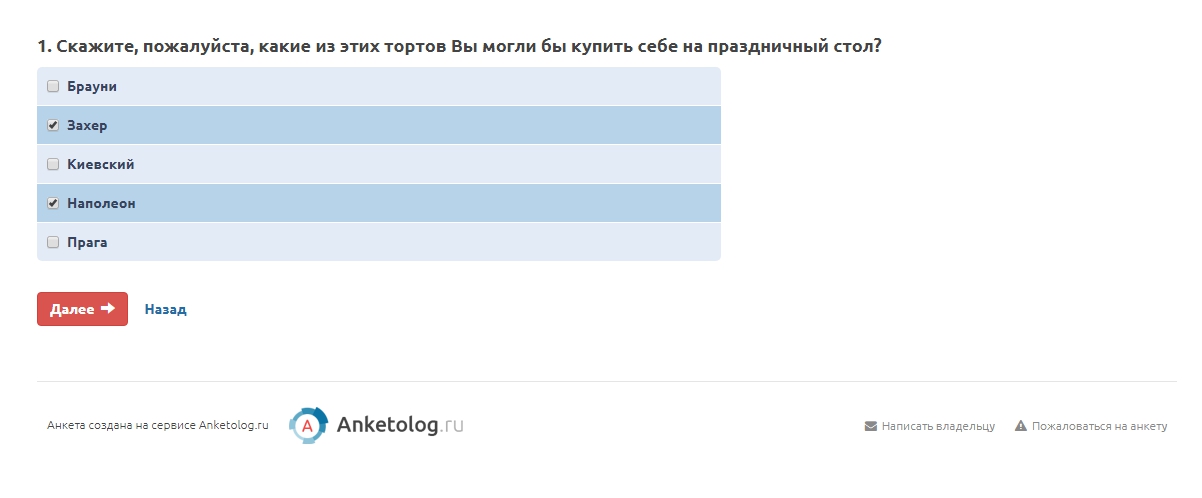
Task: Check the Брауни checkbox
Action: [x=53, y=87]
